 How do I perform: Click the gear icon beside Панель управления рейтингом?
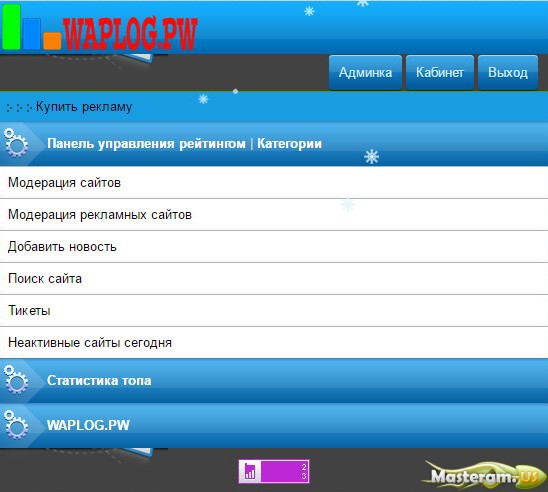[16, 143]
